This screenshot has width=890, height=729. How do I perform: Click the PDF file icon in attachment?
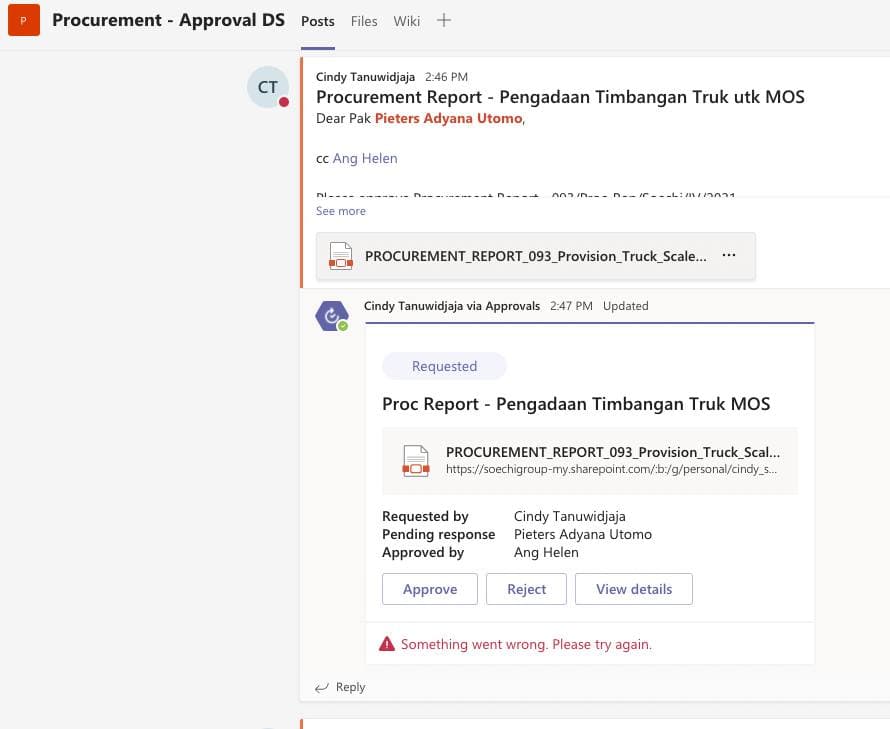click(x=341, y=256)
